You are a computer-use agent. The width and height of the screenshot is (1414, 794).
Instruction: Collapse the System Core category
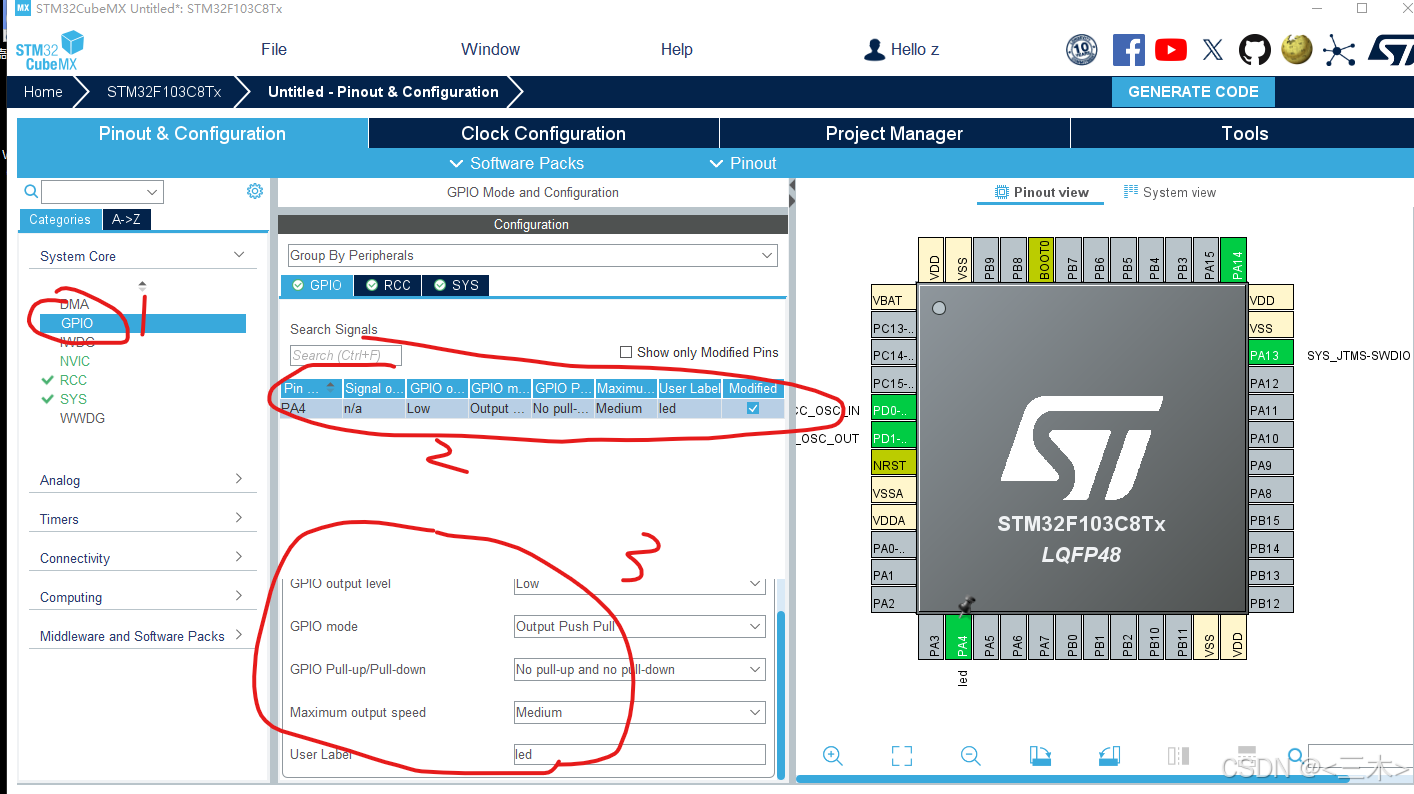point(142,256)
